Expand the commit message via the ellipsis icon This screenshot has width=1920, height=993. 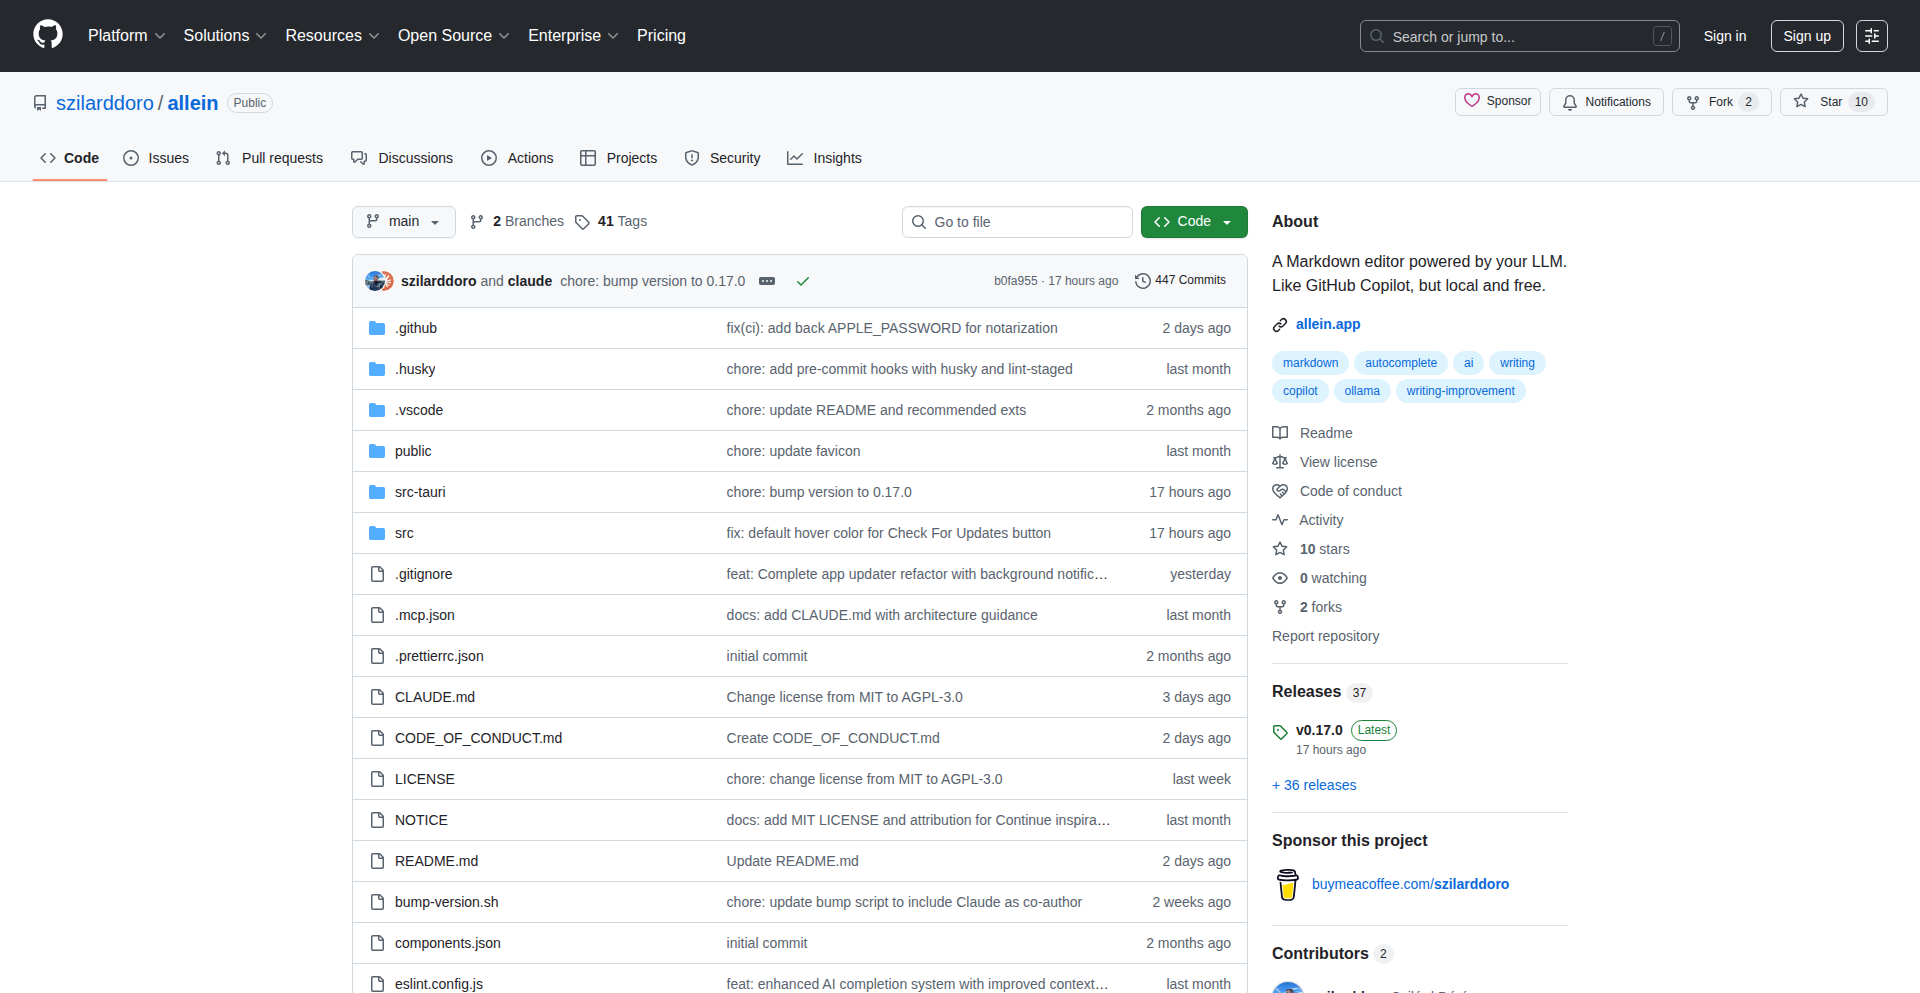[x=767, y=281]
